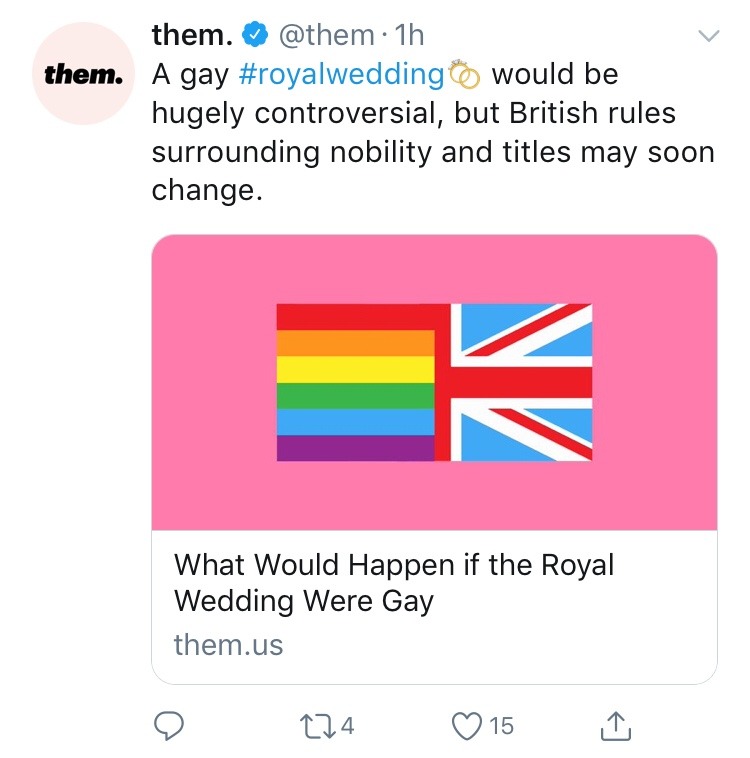Click the them. display name

192,36
